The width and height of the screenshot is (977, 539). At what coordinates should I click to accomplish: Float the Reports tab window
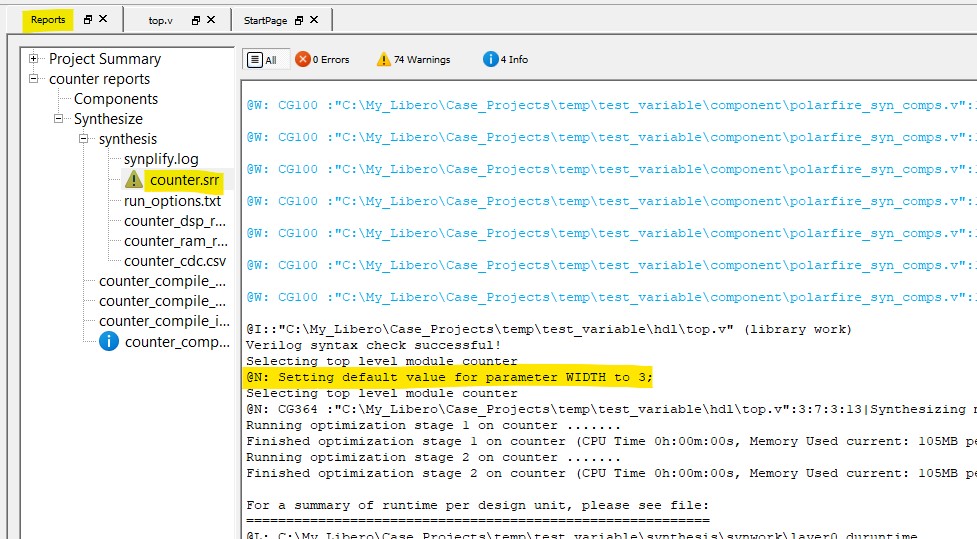click(x=88, y=20)
